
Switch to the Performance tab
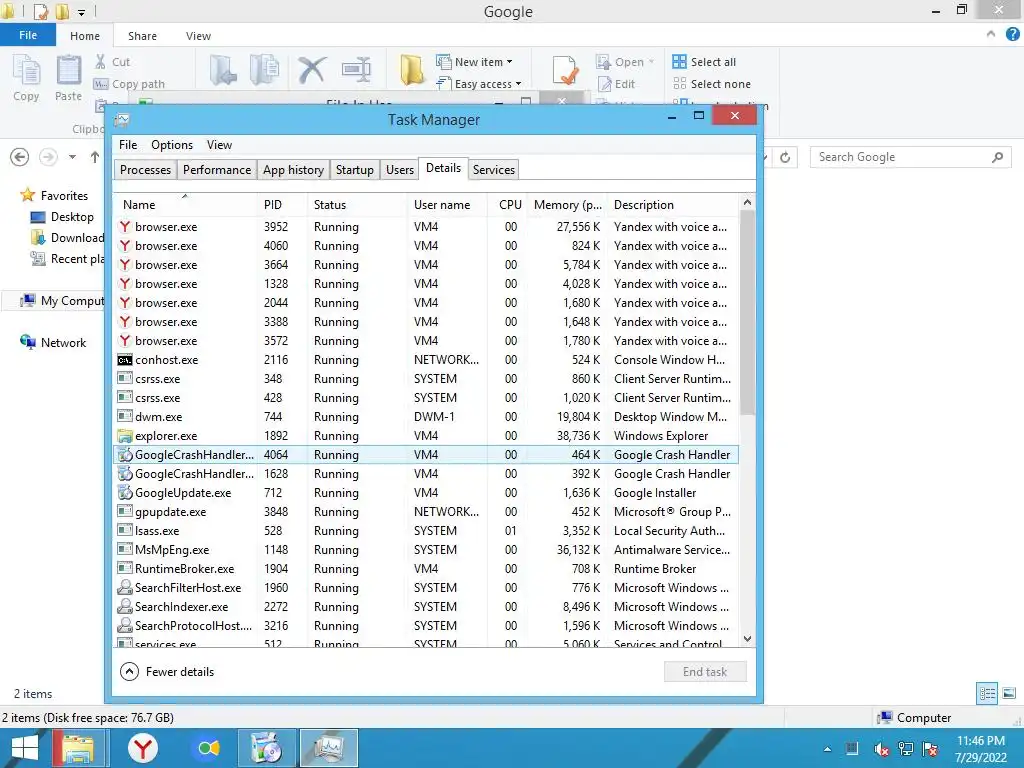coord(217,170)
